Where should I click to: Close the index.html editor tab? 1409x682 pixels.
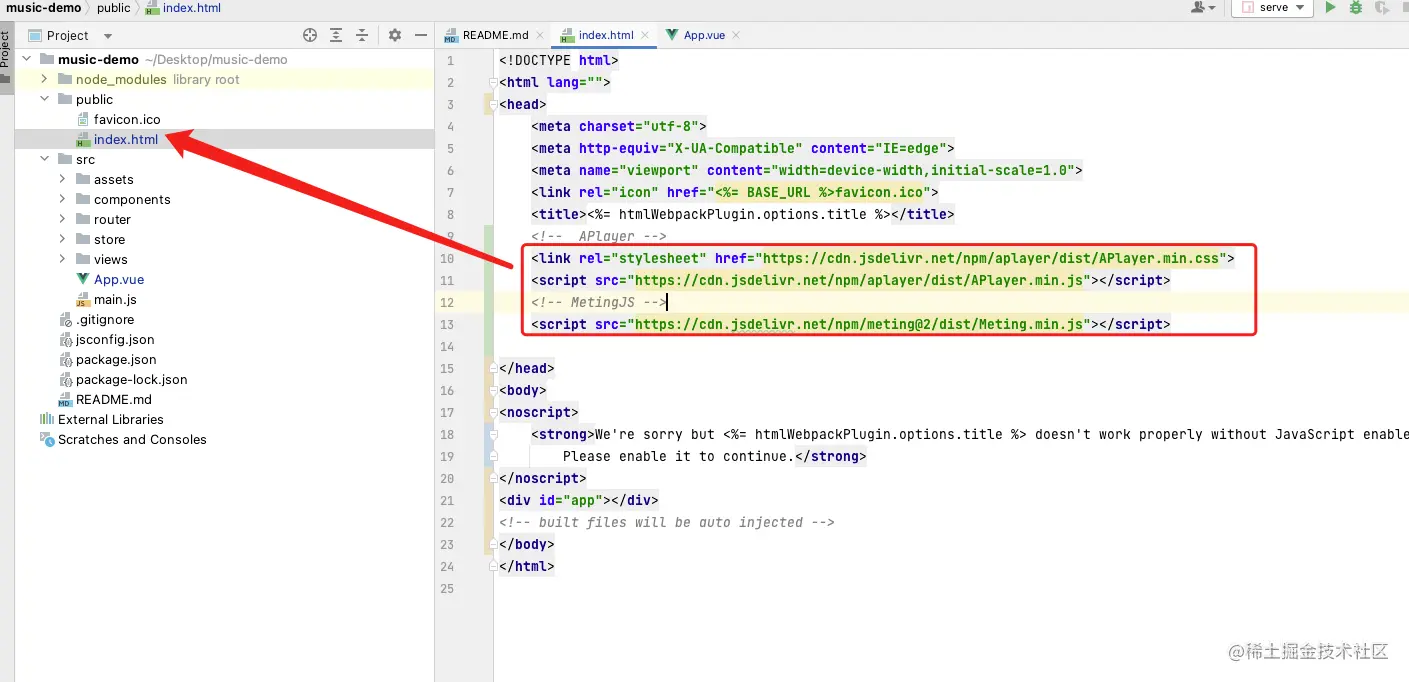pyautogui.click(x=645, y=35)
